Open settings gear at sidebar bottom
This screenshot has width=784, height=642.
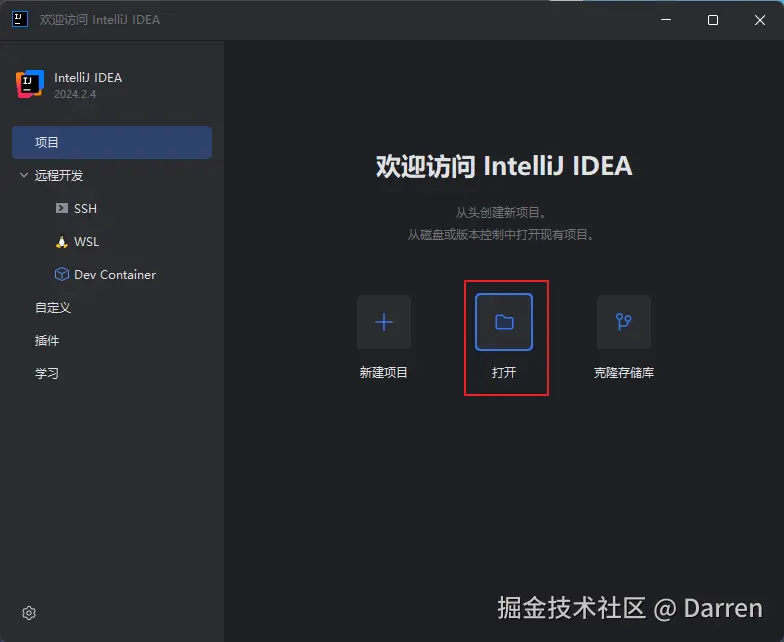click(29, 612)
